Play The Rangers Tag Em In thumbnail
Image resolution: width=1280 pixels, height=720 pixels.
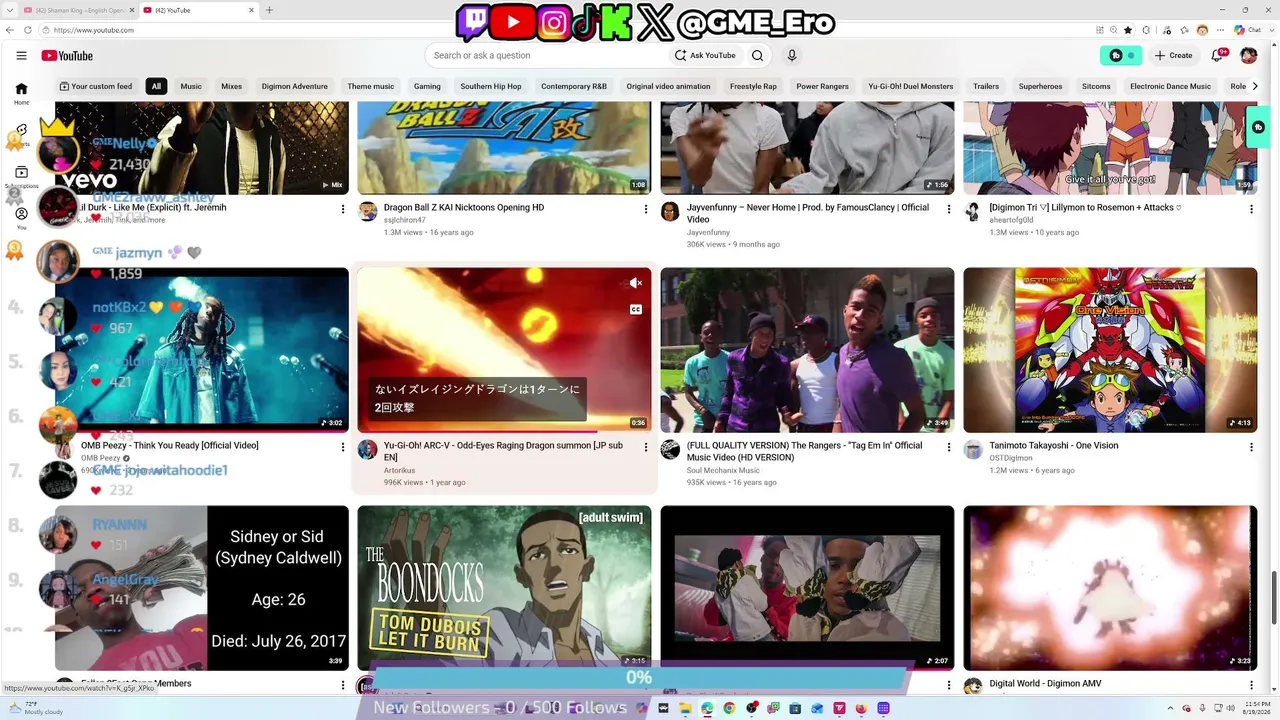[x=807, y=350]
